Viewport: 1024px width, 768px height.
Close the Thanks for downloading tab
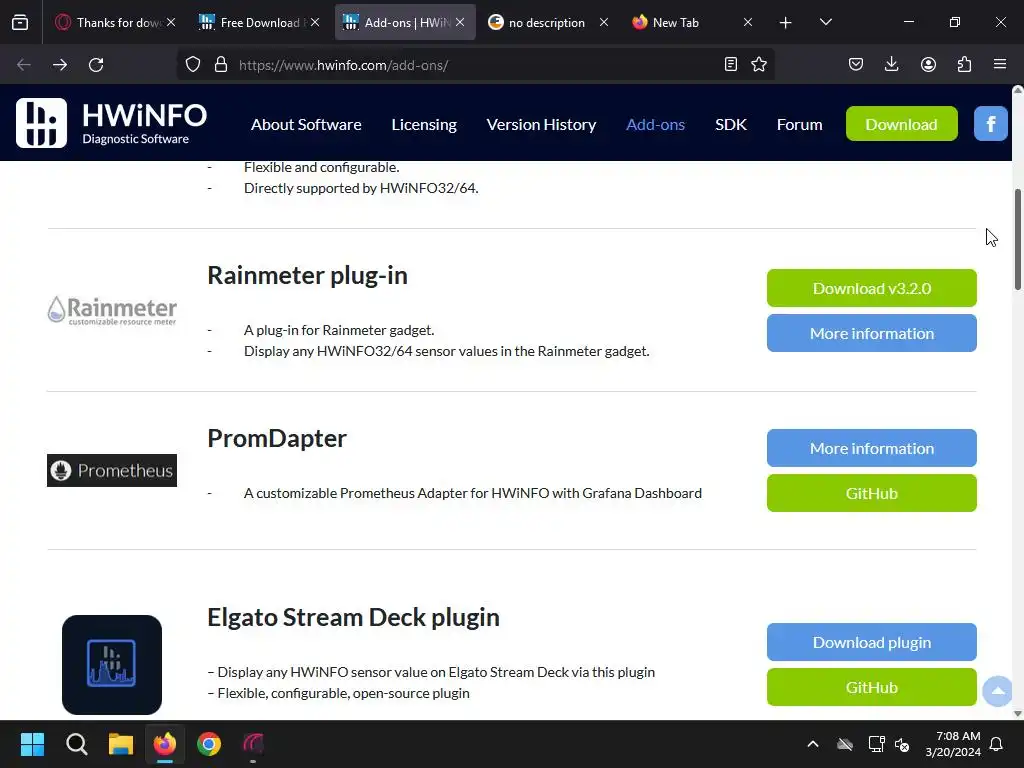[170, 22]
